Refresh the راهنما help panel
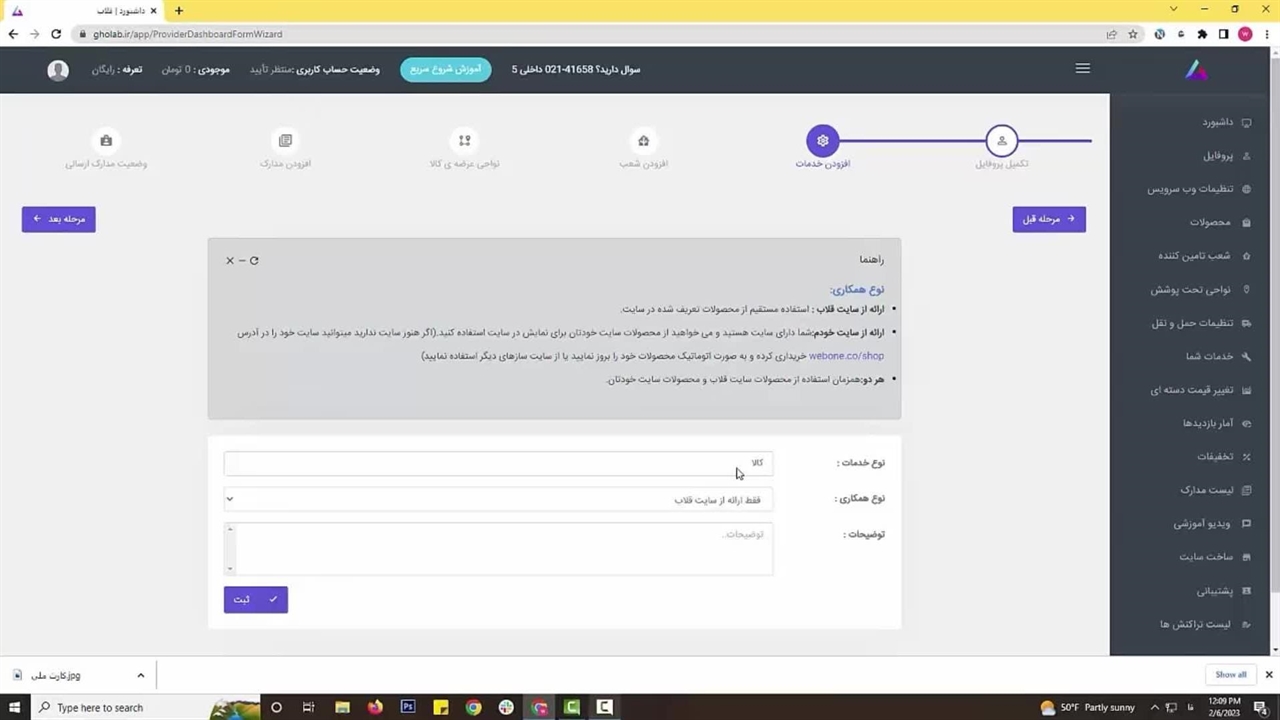This screenshot has height=720, width=1280. pyautogui.click(x=254, y=260)
